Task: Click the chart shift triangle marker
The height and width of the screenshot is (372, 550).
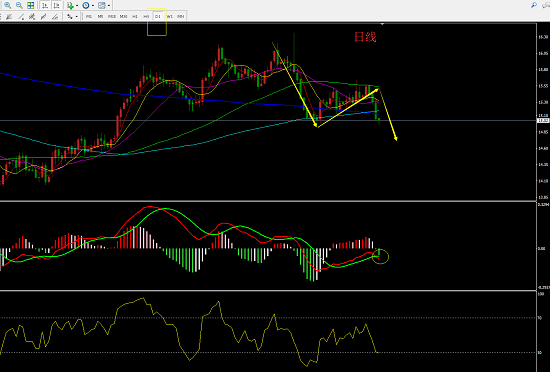Action: (x=382, y=24)
